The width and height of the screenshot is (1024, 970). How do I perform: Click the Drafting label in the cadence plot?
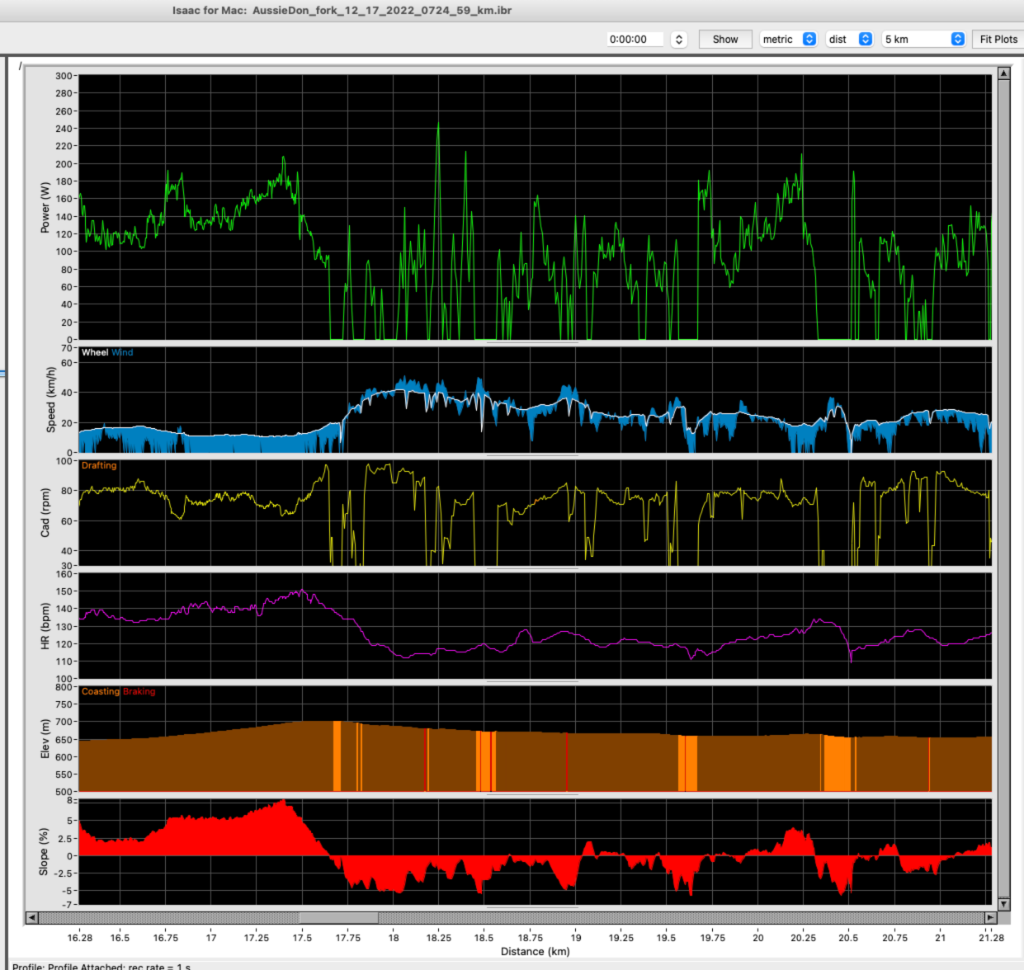pyautogui.click(x=98, y=465)
